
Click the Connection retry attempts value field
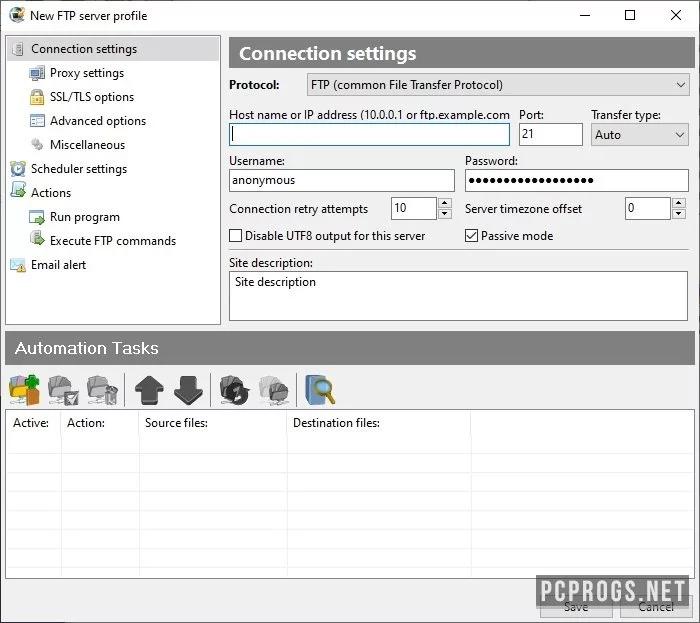pyautogui.click(x=414, y=208)
